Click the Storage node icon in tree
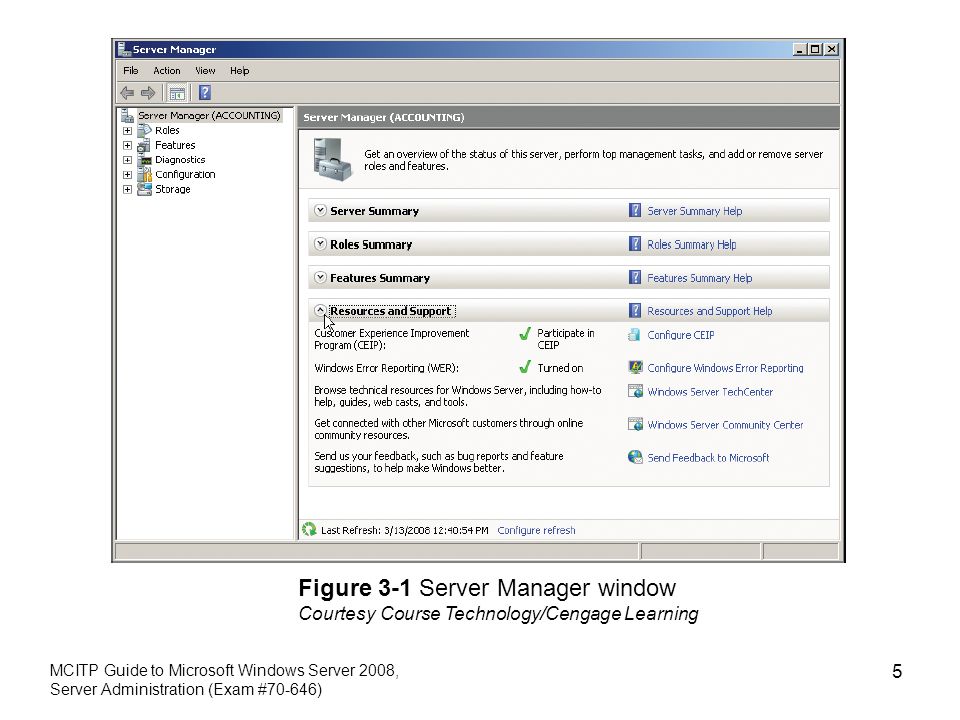 click(x=144, y=189)
